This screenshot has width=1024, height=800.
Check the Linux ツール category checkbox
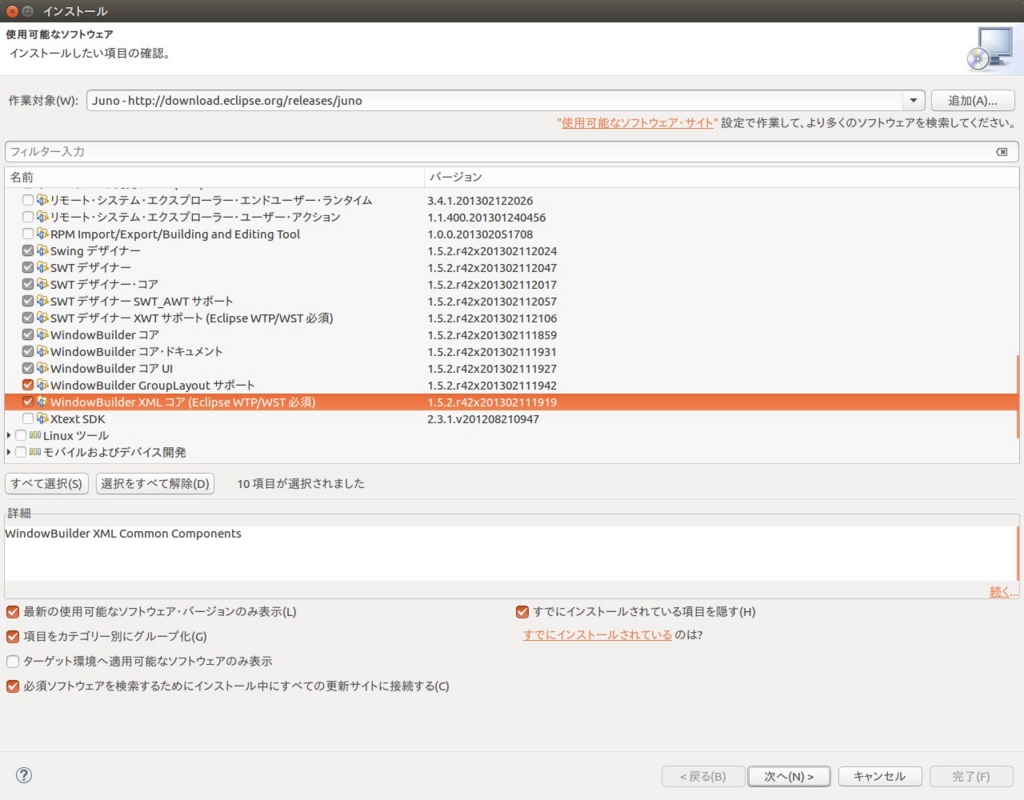click(x=20, y=435)
